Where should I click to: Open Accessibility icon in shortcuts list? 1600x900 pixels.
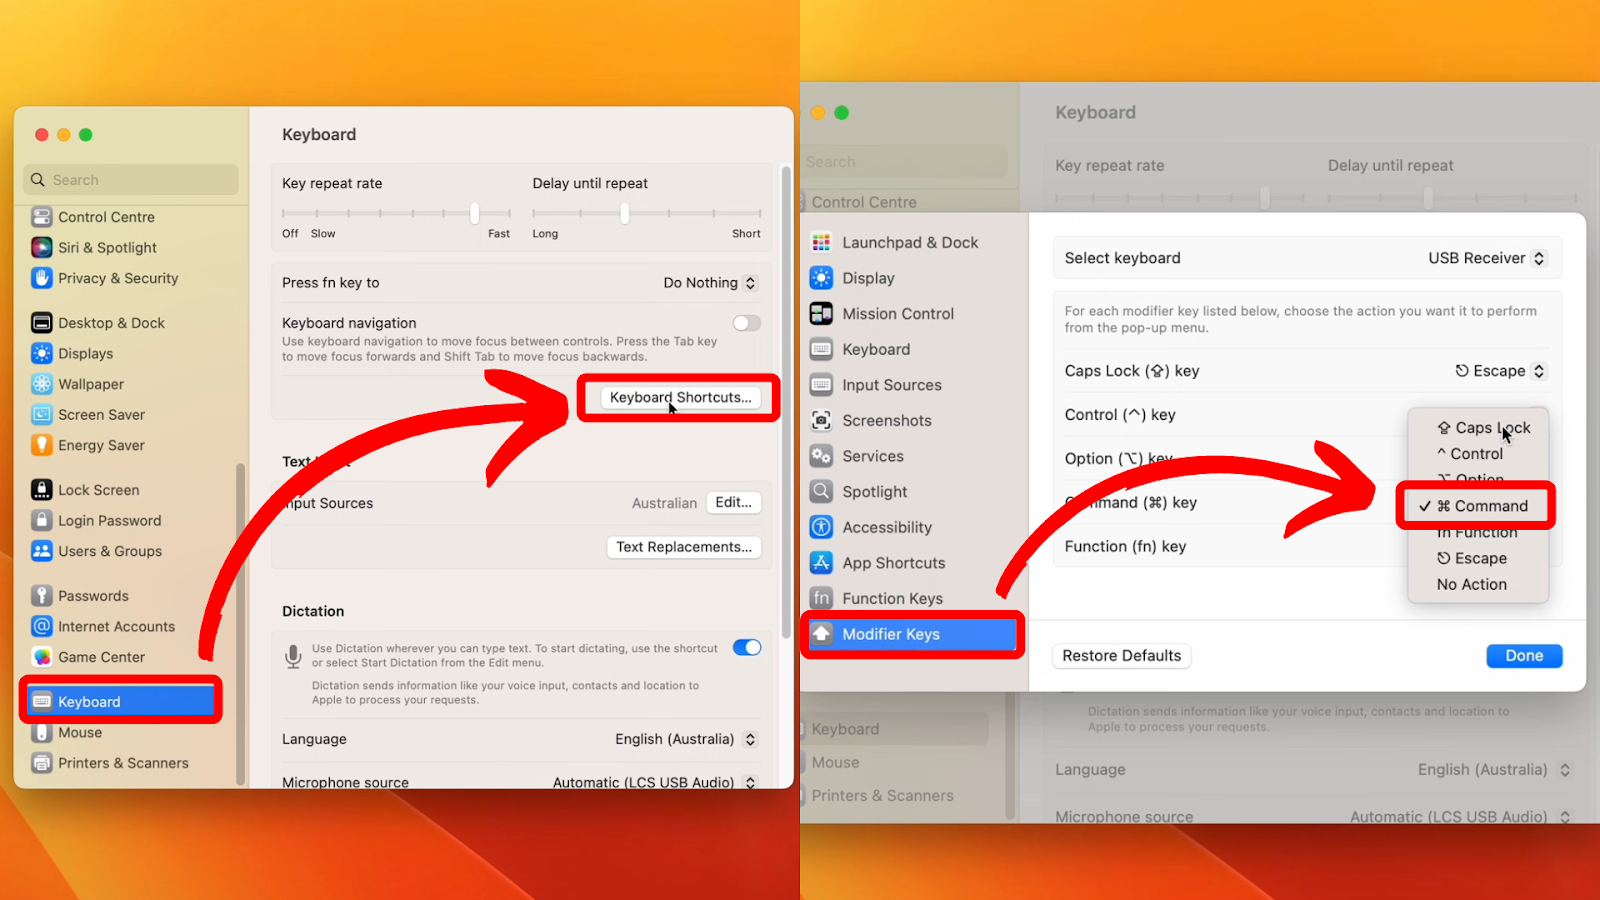[821, 527]
